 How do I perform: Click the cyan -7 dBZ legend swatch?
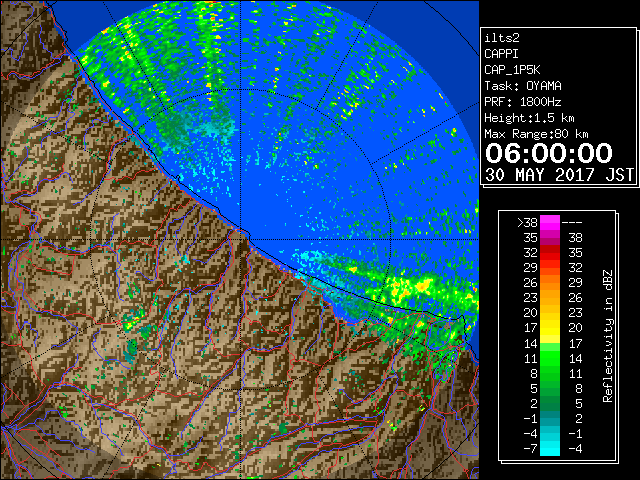click(x=550, y=448)
